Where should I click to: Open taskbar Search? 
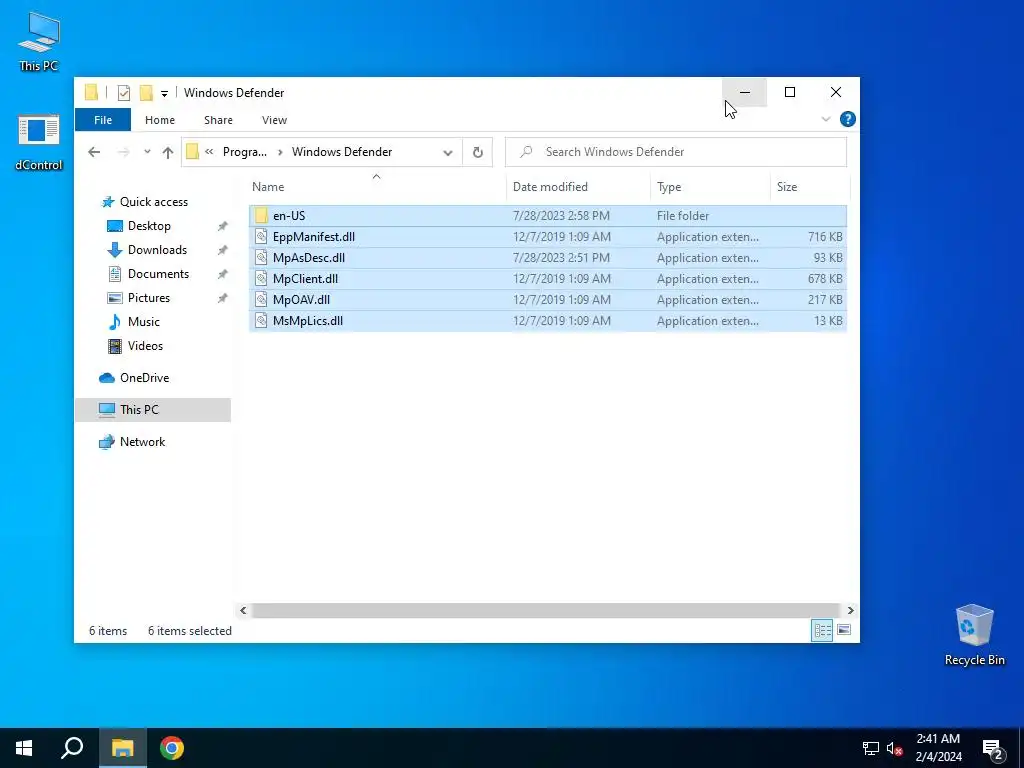(x=72, y=748)
